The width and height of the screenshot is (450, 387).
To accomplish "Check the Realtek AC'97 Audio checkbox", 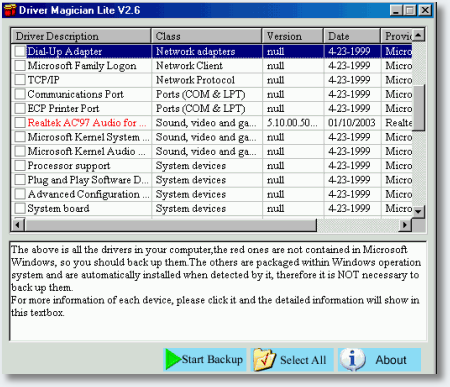I will point(20,123).
